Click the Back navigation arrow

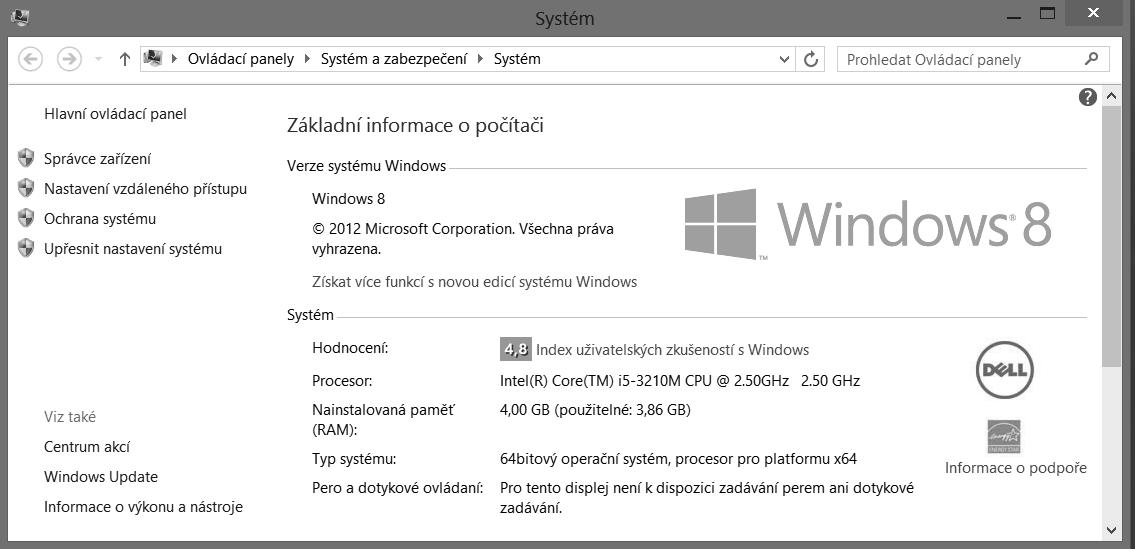coord(30,59)
